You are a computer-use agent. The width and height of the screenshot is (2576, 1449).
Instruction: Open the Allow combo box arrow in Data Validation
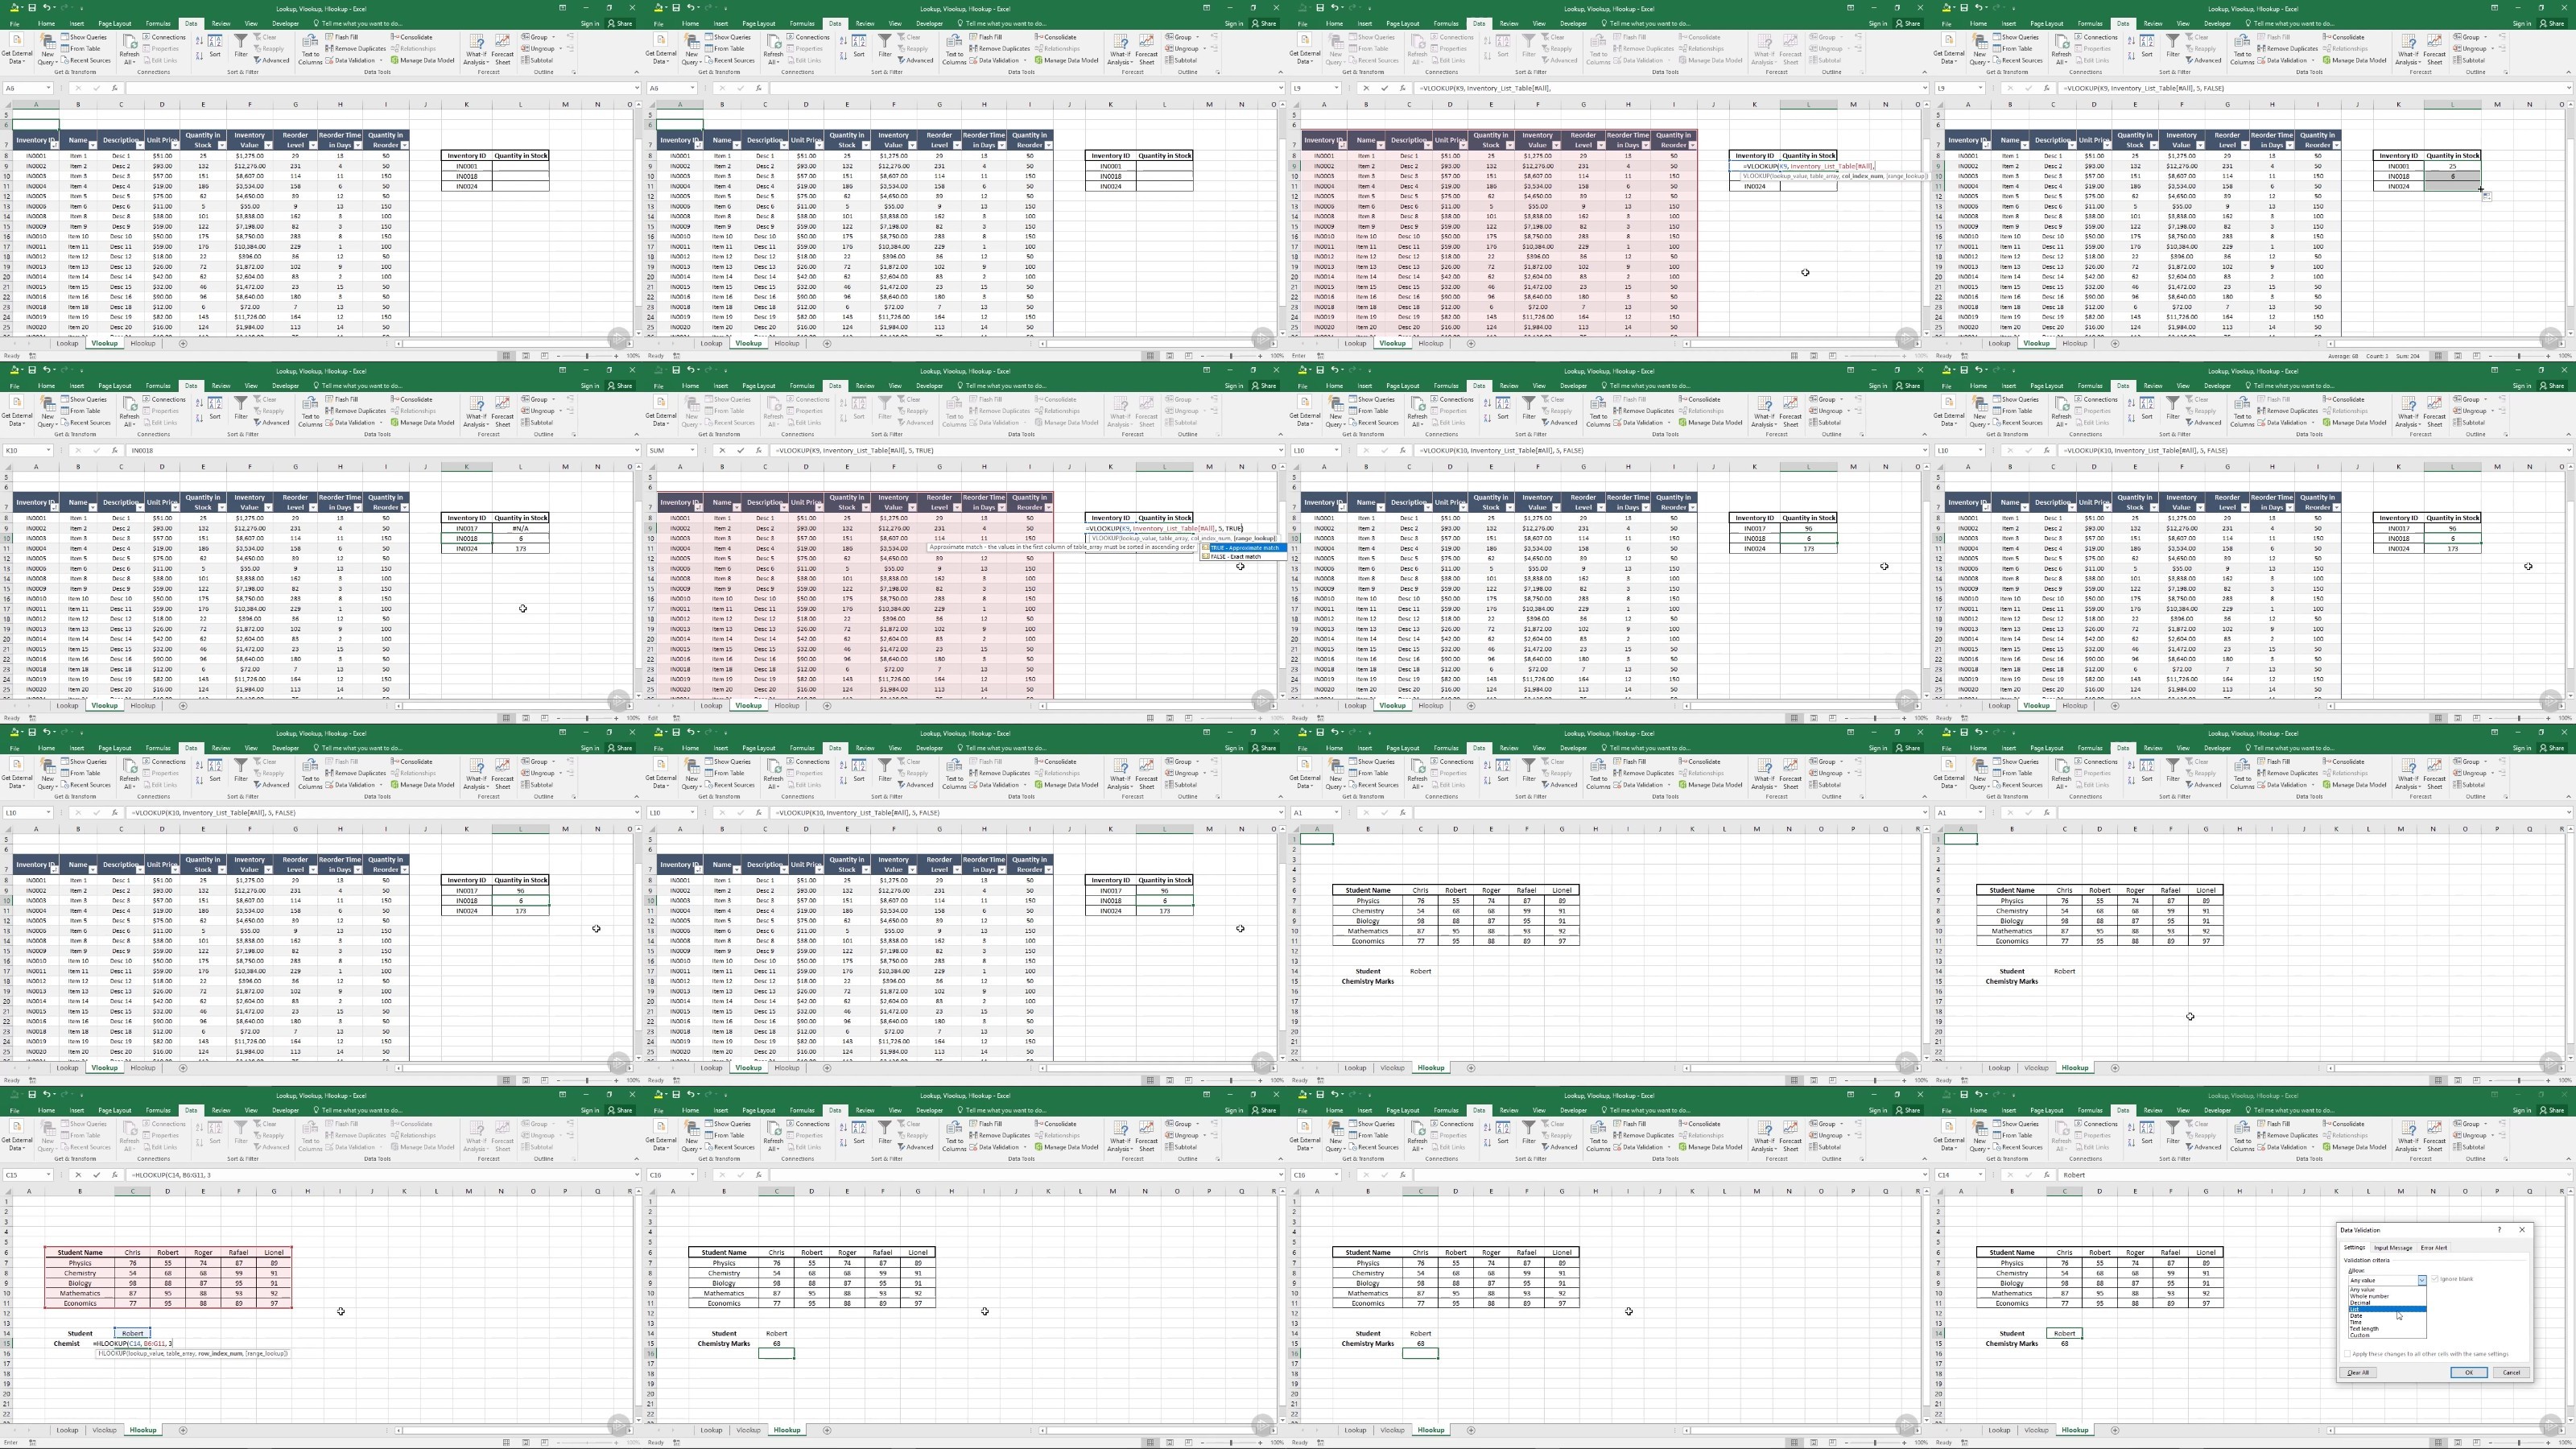click(2422, 1281)
